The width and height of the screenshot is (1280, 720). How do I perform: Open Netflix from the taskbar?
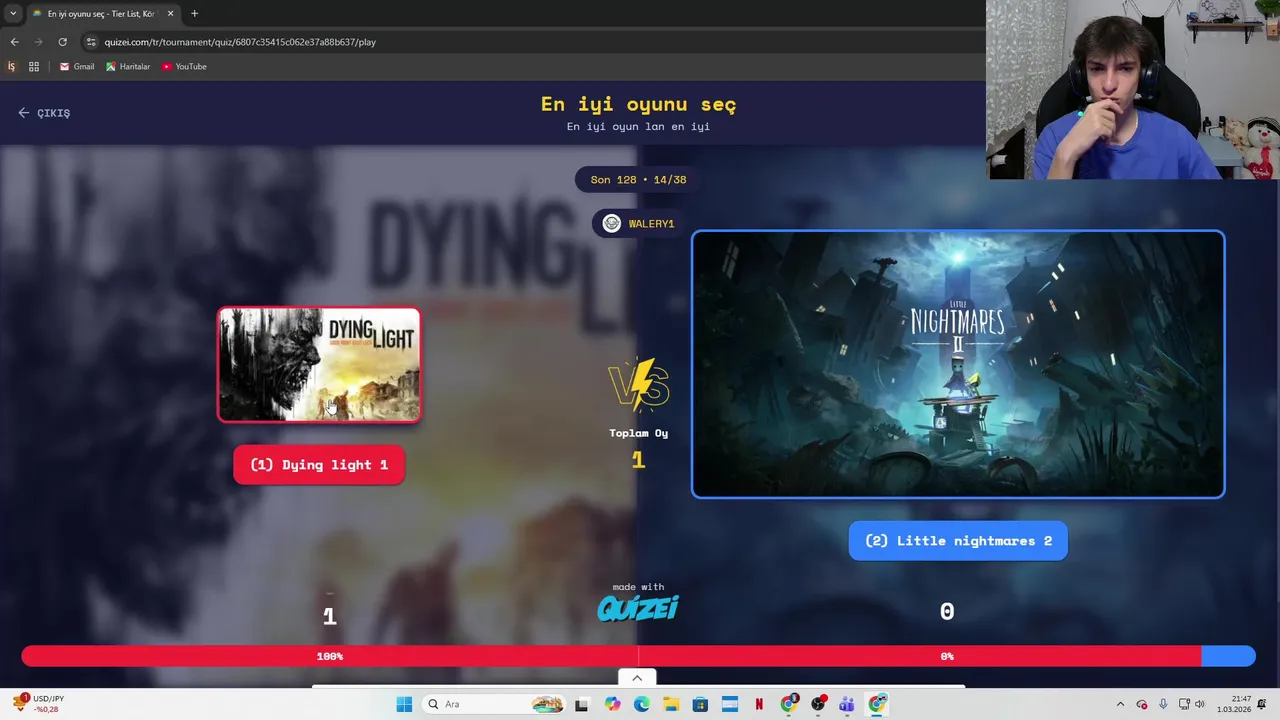click(759, 704)
